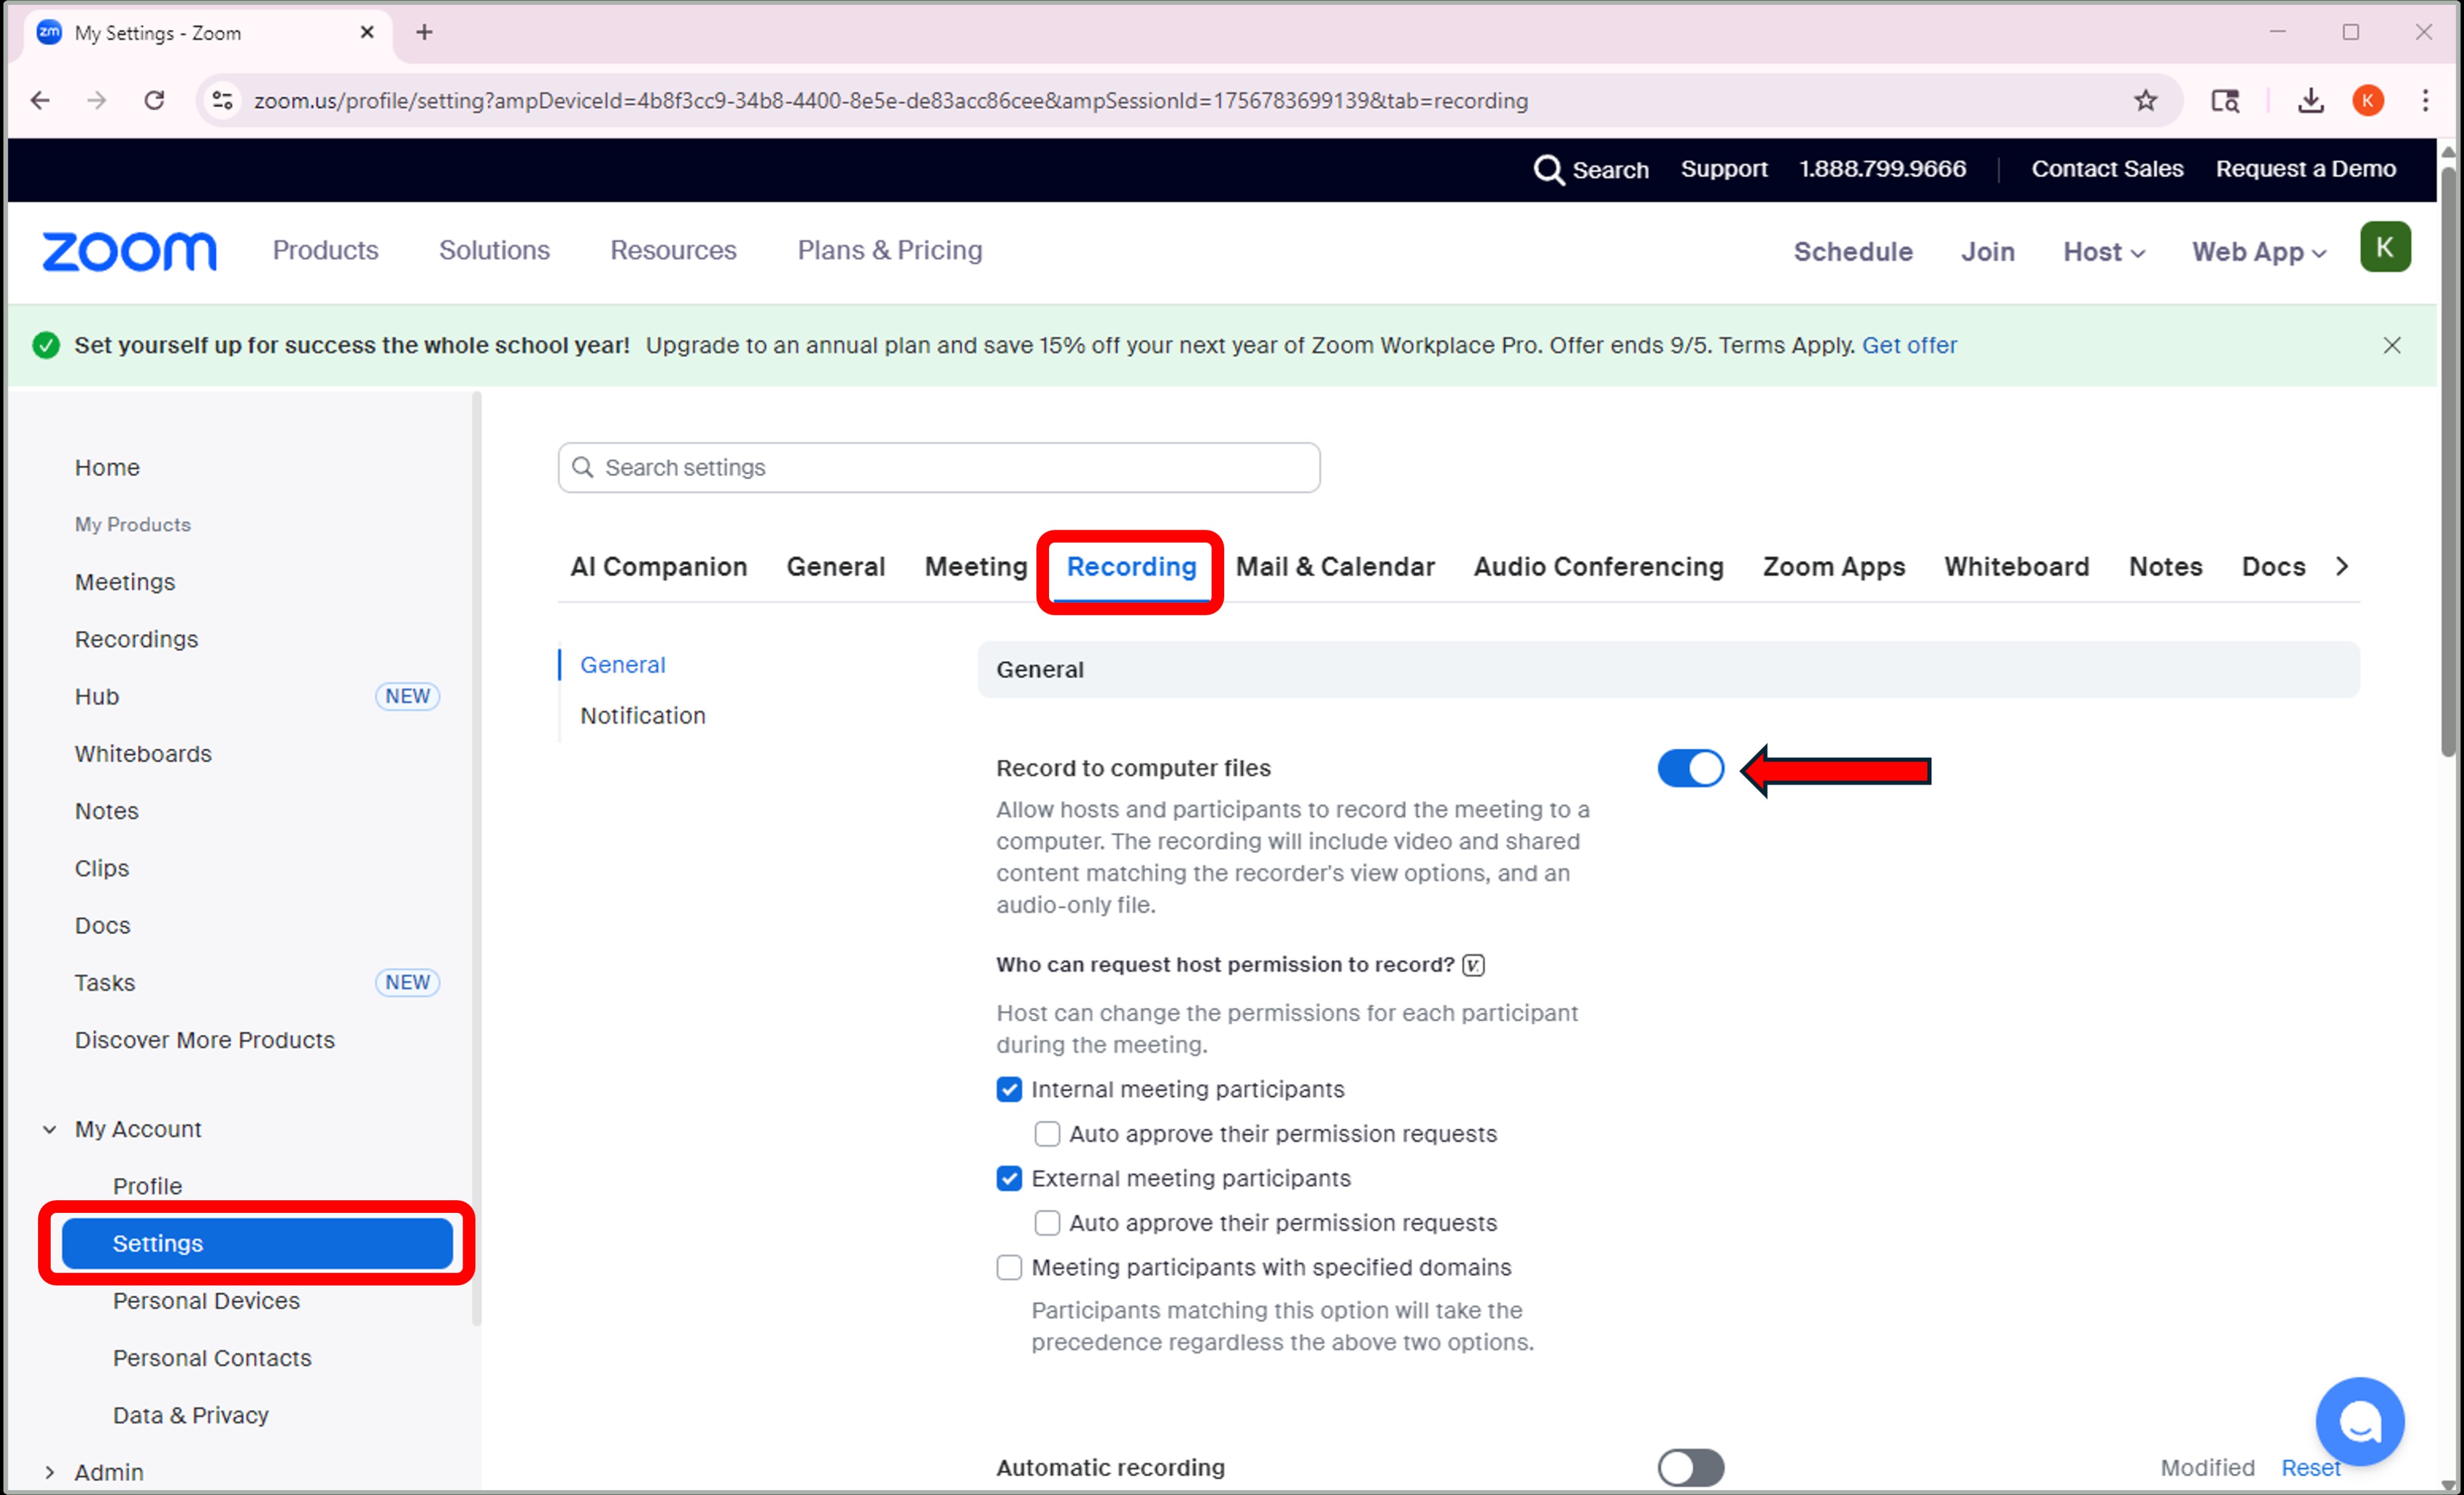Viewport: 2464px width, 1495px height.
Task: Uncheck Internal meeting participants
Action: (1009, 1089)
